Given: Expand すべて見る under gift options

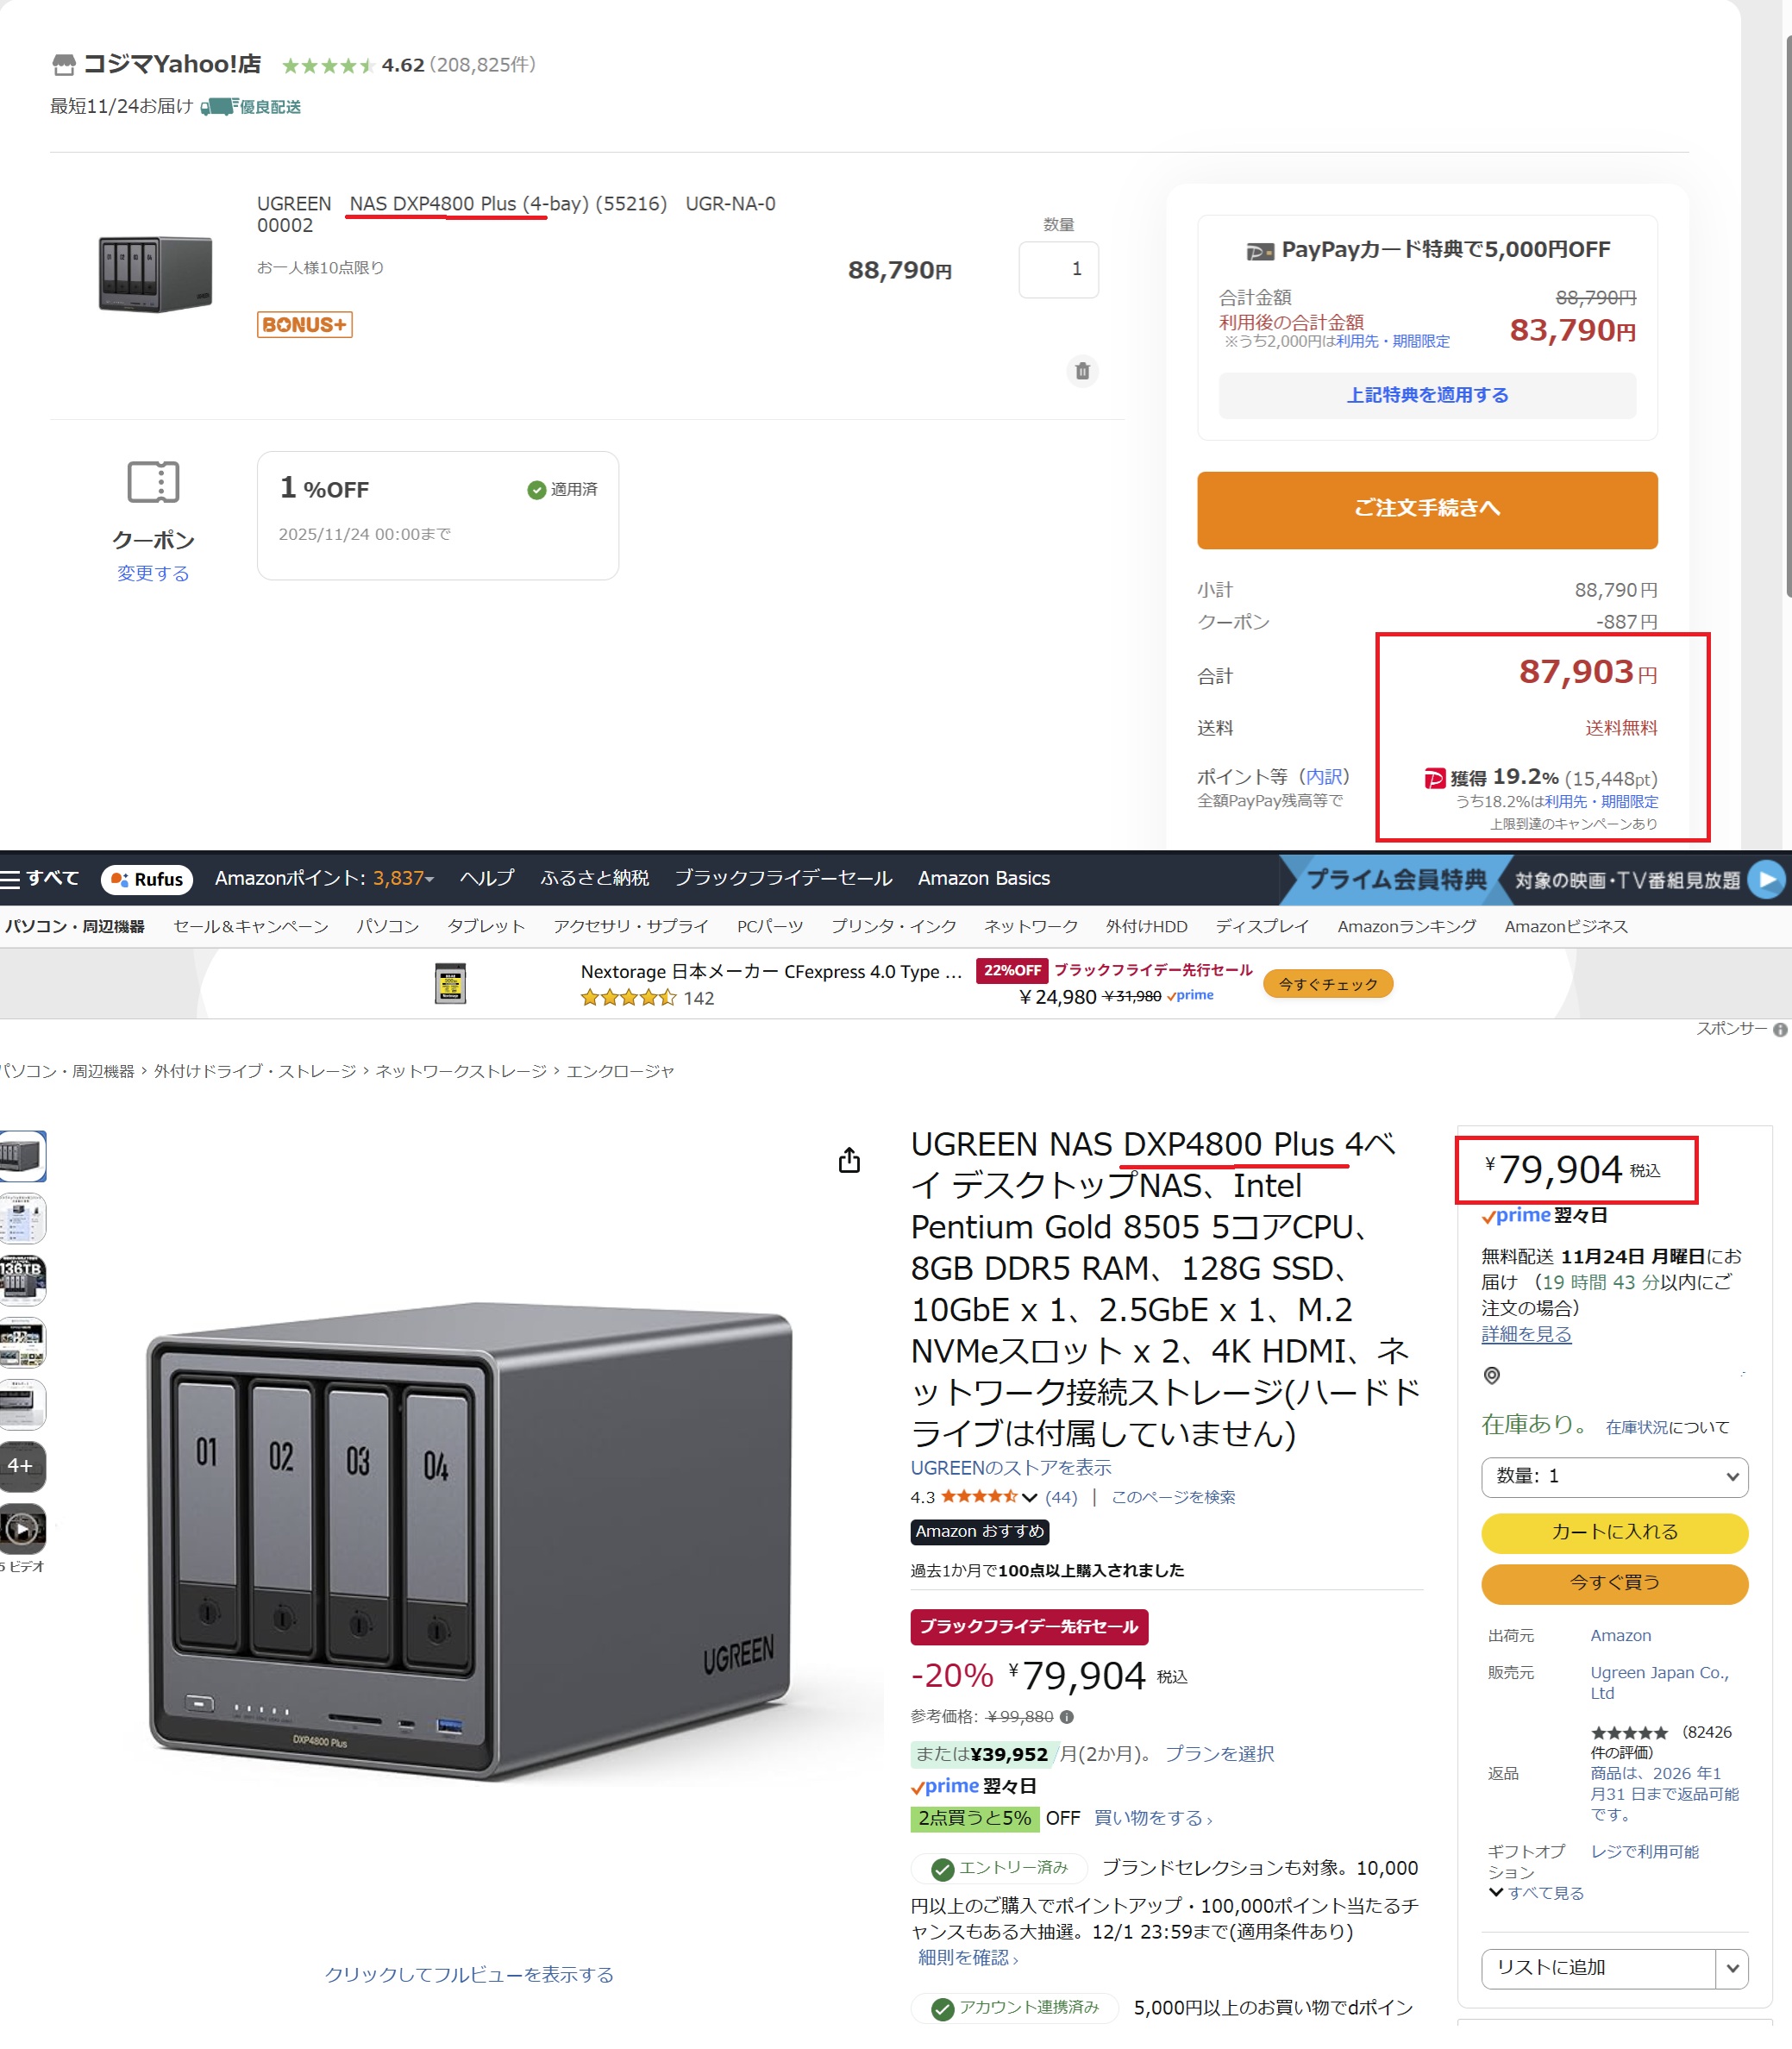Looking at the screenshot, I should pos(1536,1893).
